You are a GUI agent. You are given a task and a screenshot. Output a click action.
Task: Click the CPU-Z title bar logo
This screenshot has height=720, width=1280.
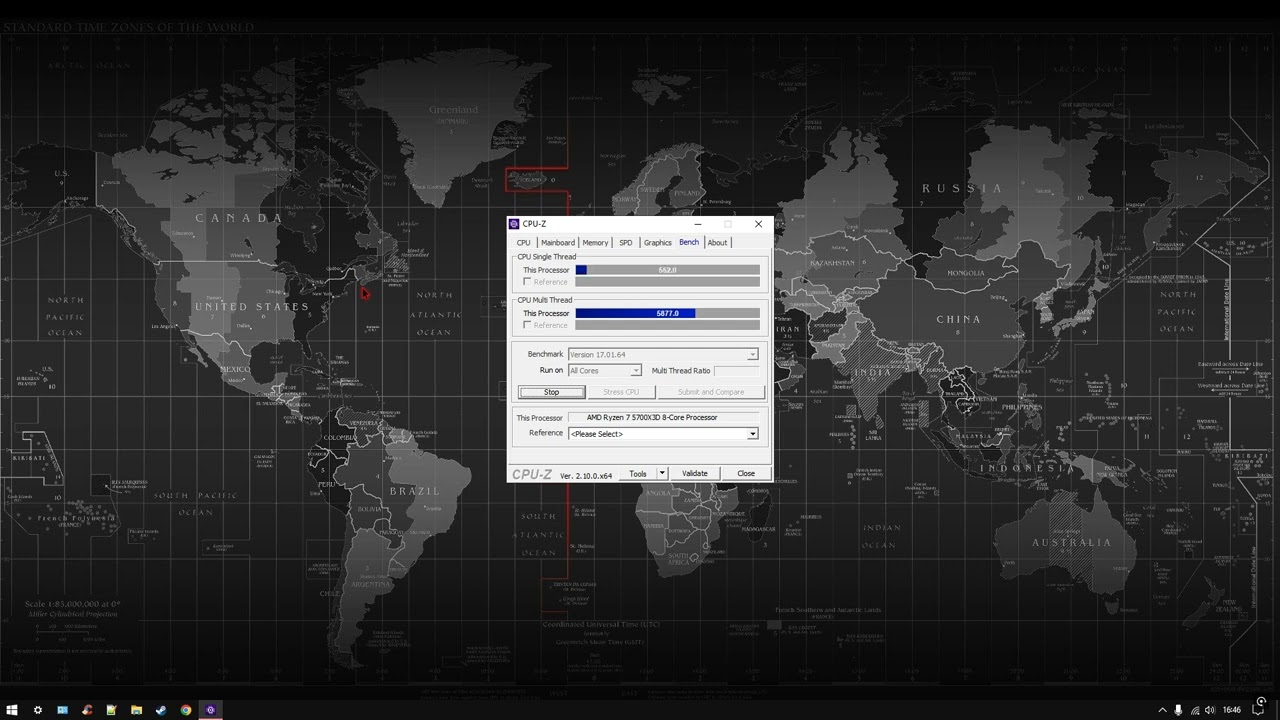pyautogui.click(x=514, y=224)
